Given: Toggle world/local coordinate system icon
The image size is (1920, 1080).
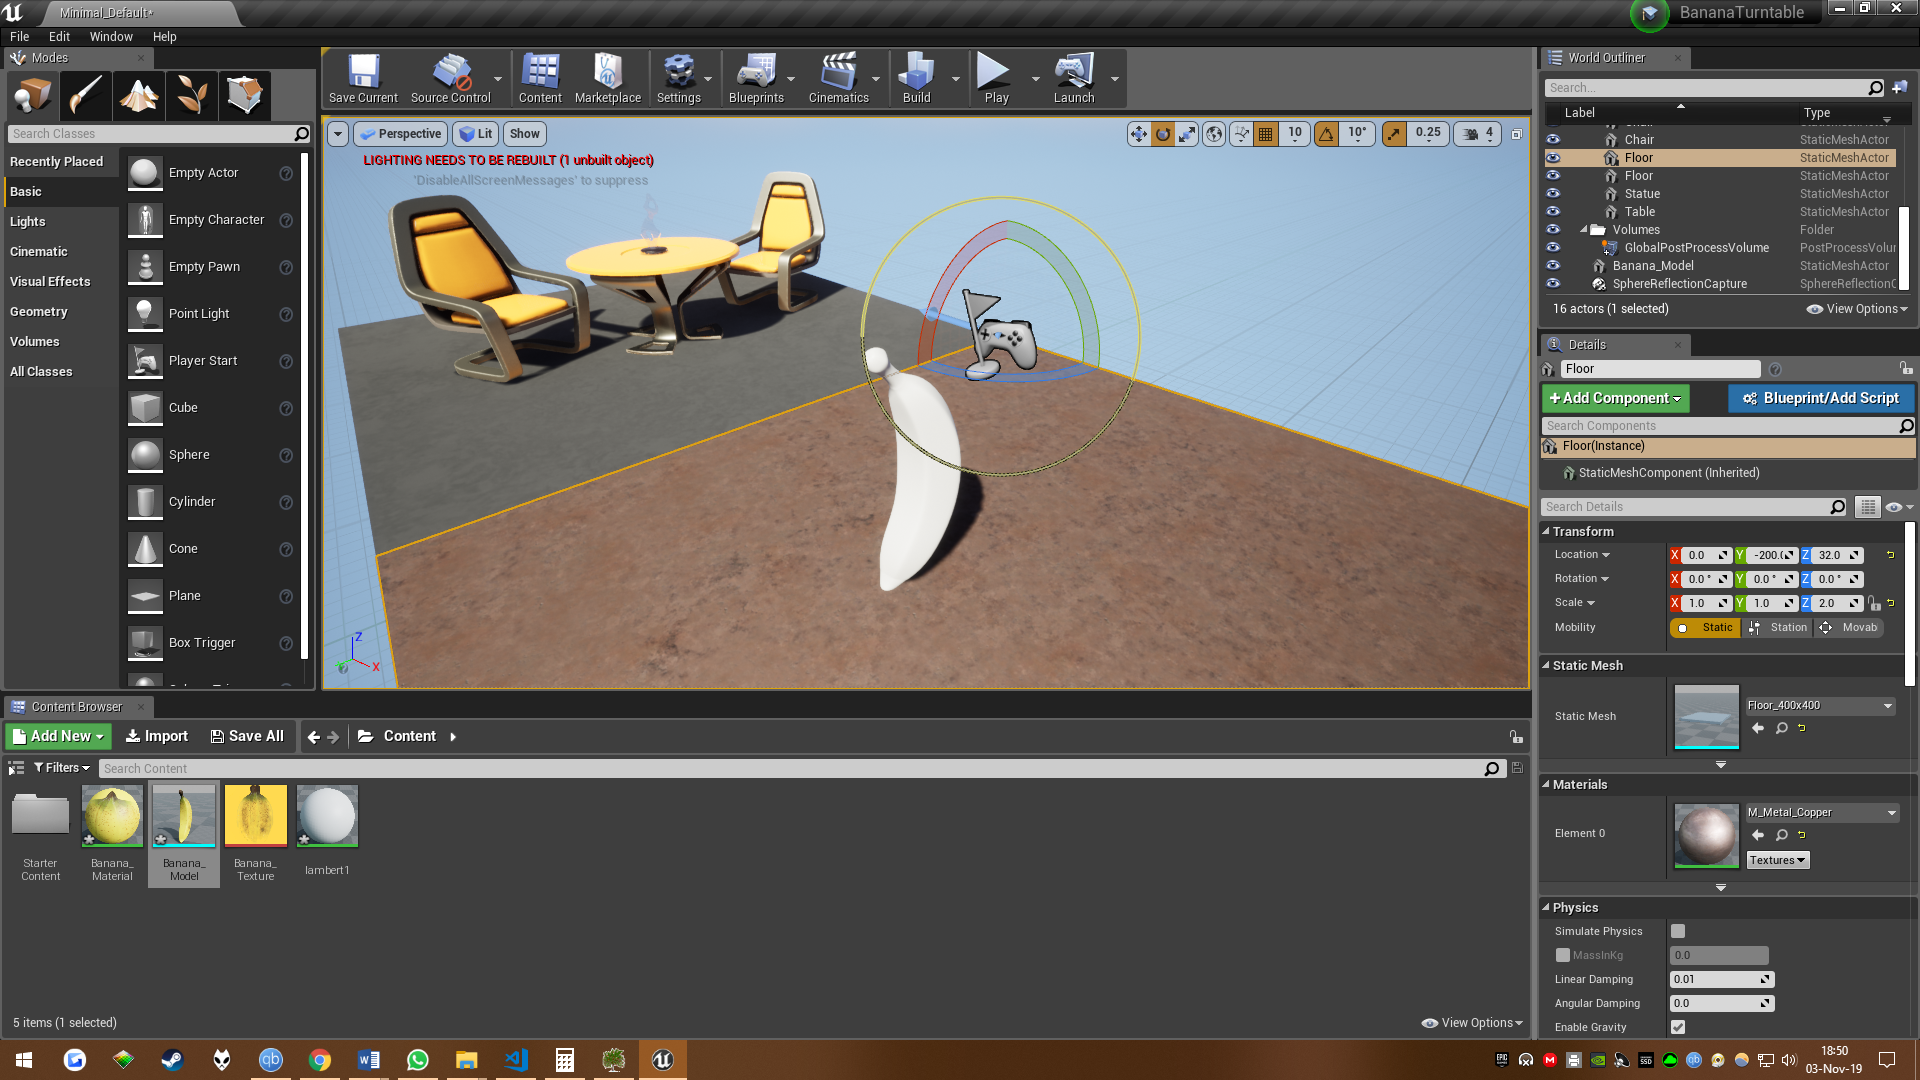Looking at the screenshot, I should coord(1214,134).
